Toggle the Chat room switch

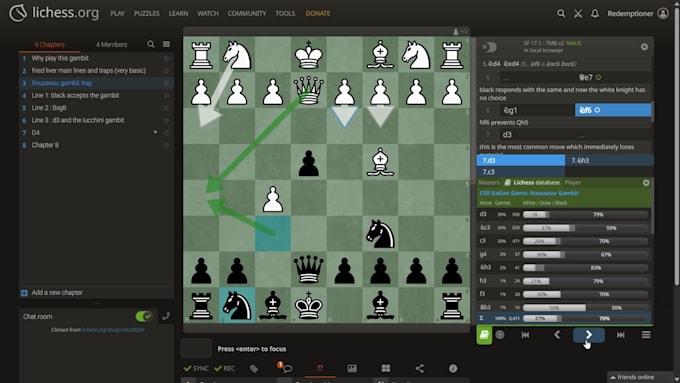(x=144, y=316)
